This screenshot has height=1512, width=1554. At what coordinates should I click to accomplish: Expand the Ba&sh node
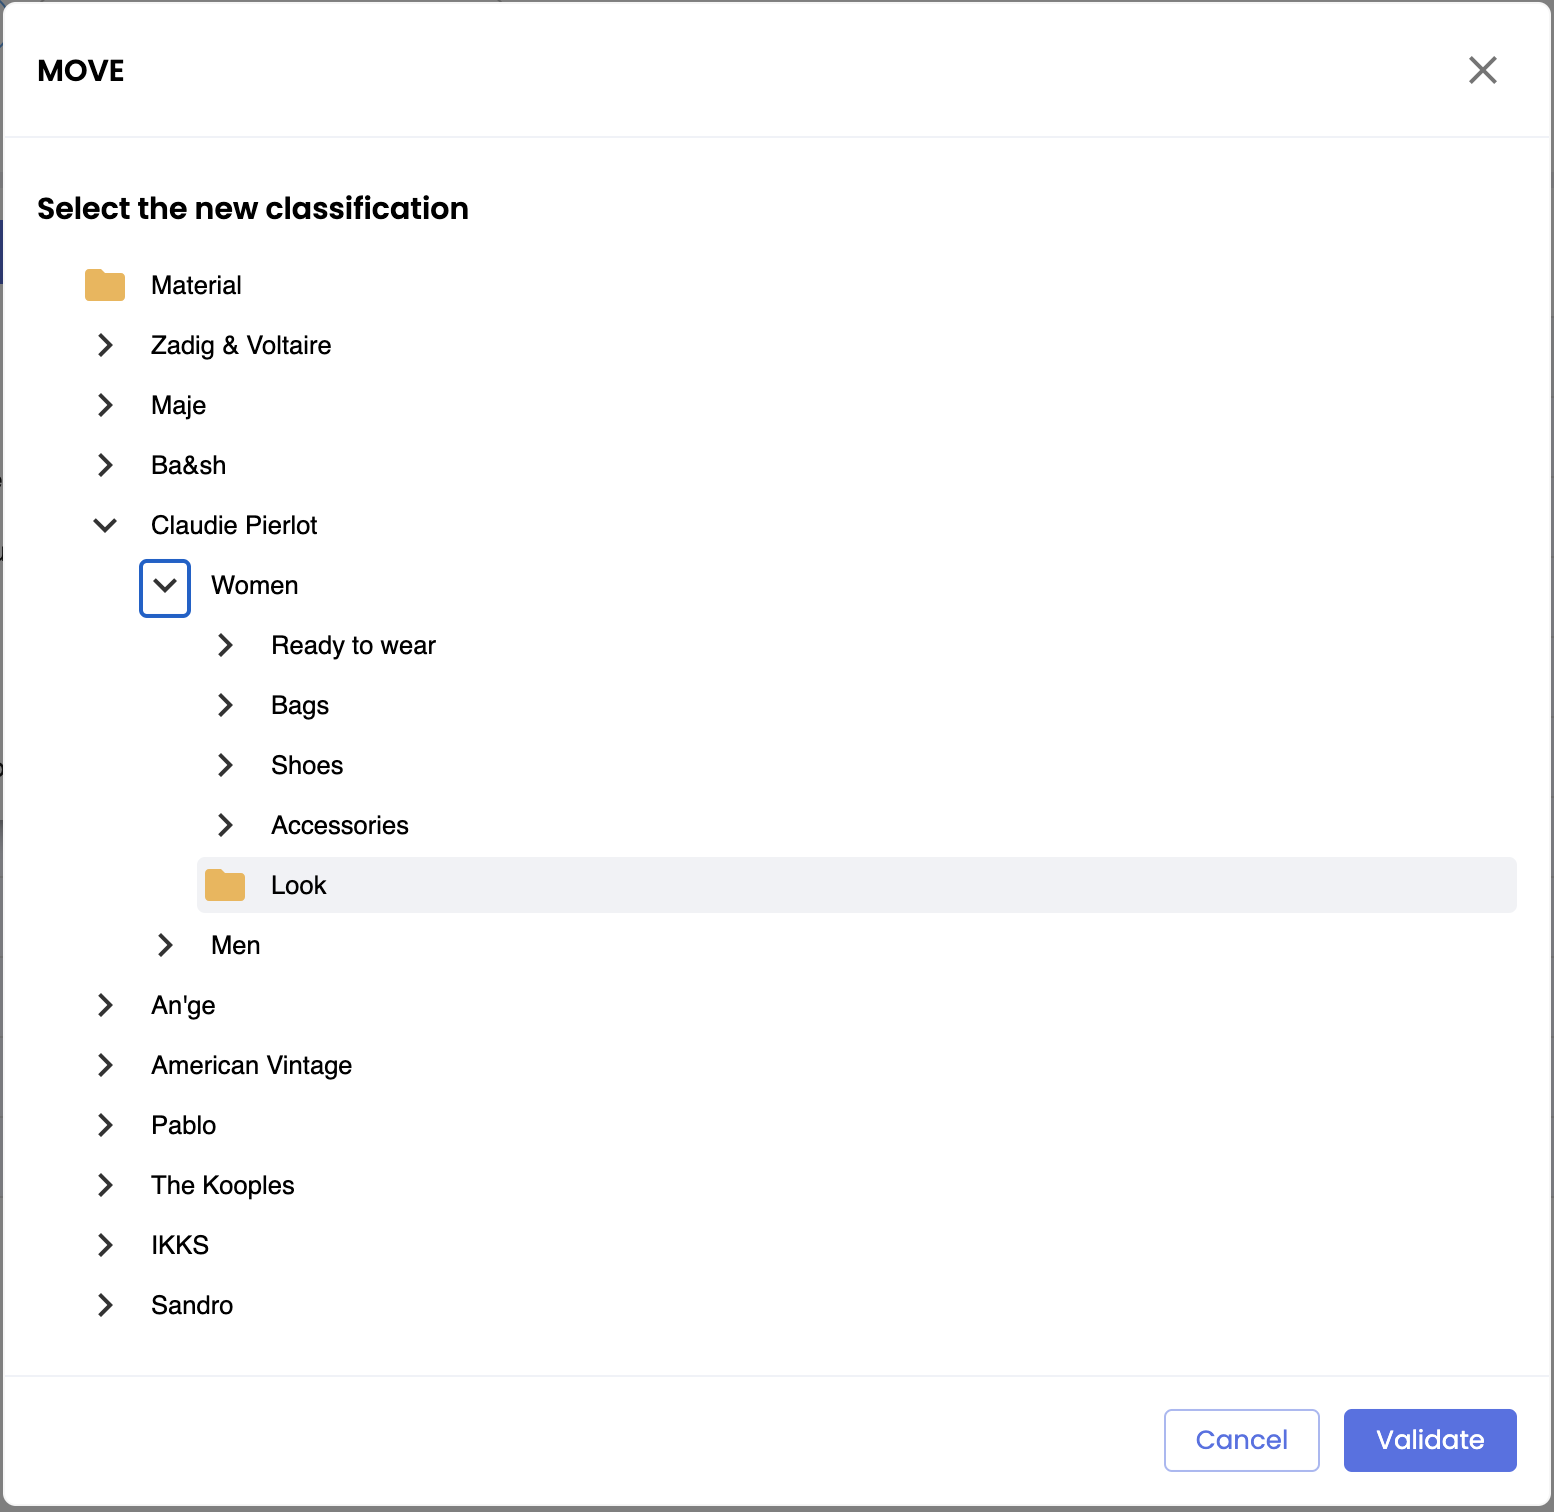tap(105, 465)
